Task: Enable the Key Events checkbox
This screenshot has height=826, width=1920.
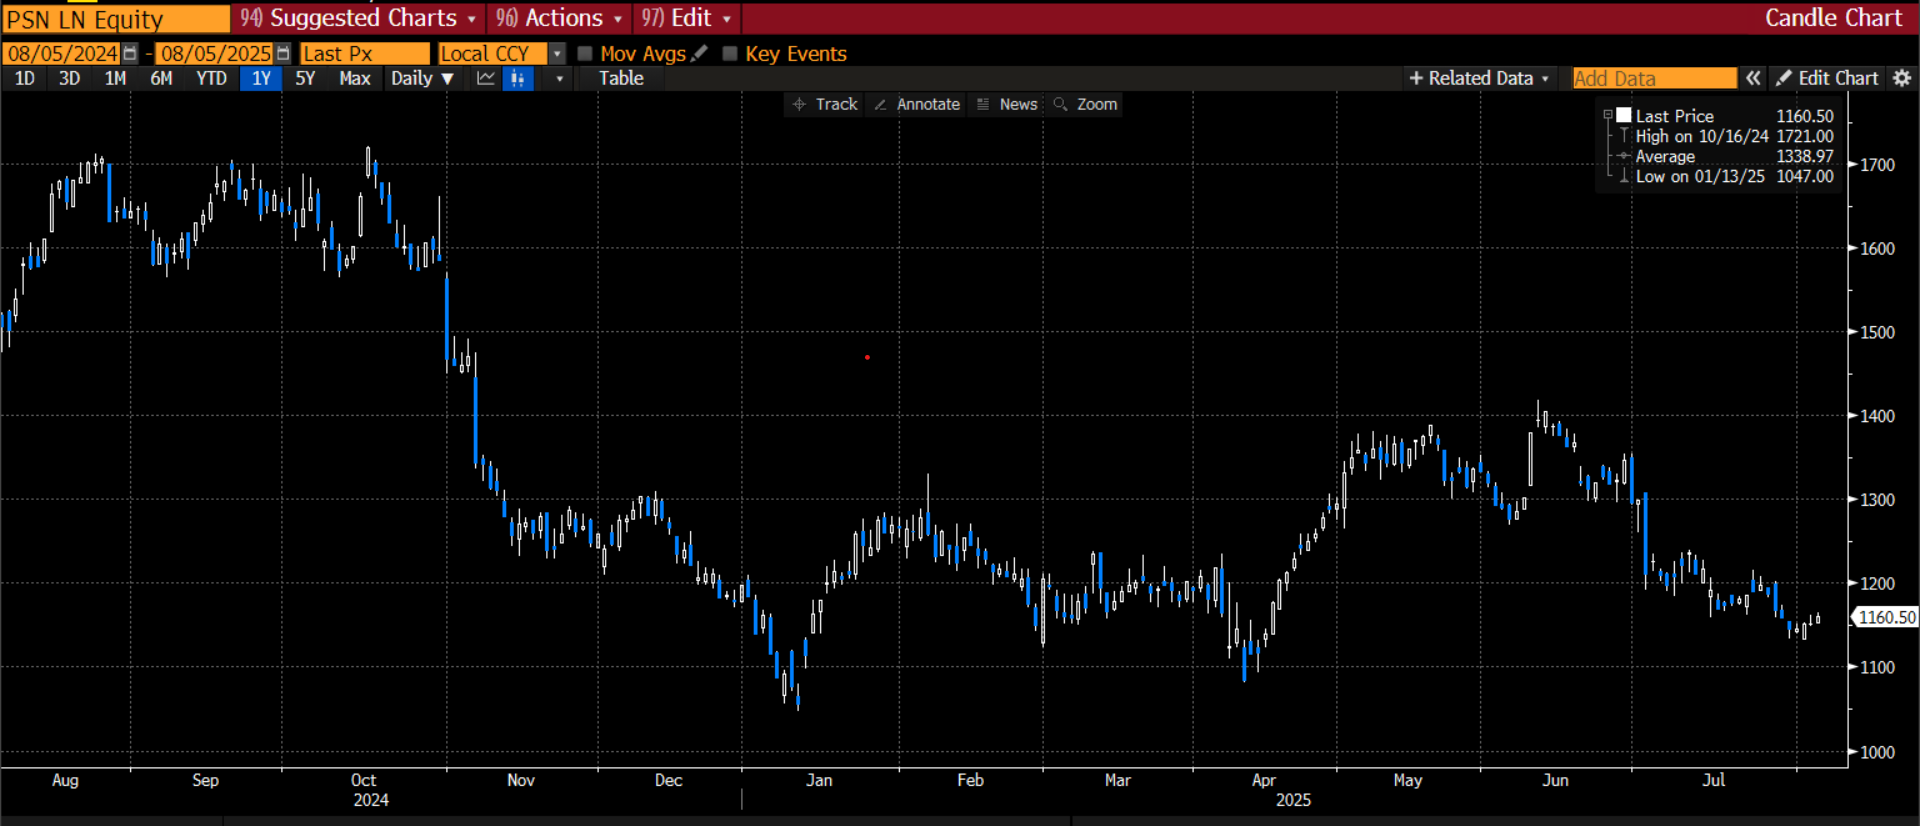Action: point(730,54)
